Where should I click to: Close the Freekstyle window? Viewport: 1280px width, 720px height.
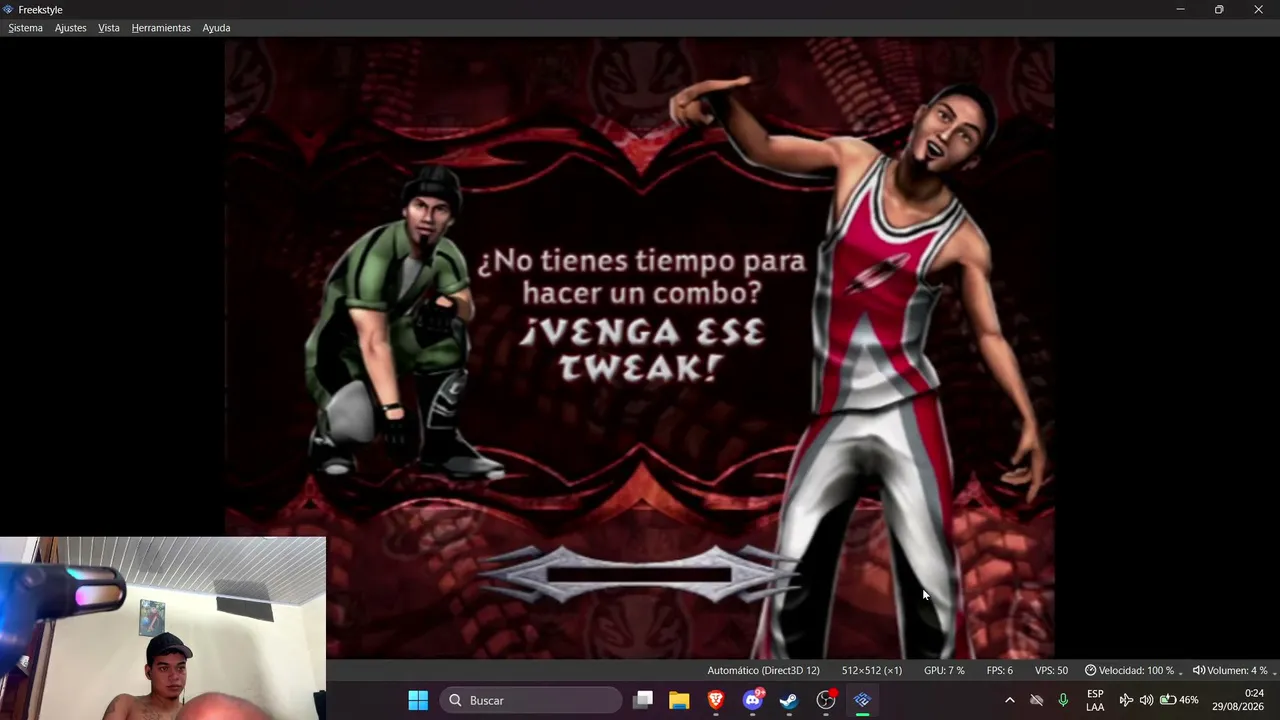[x=1258, y=9]
